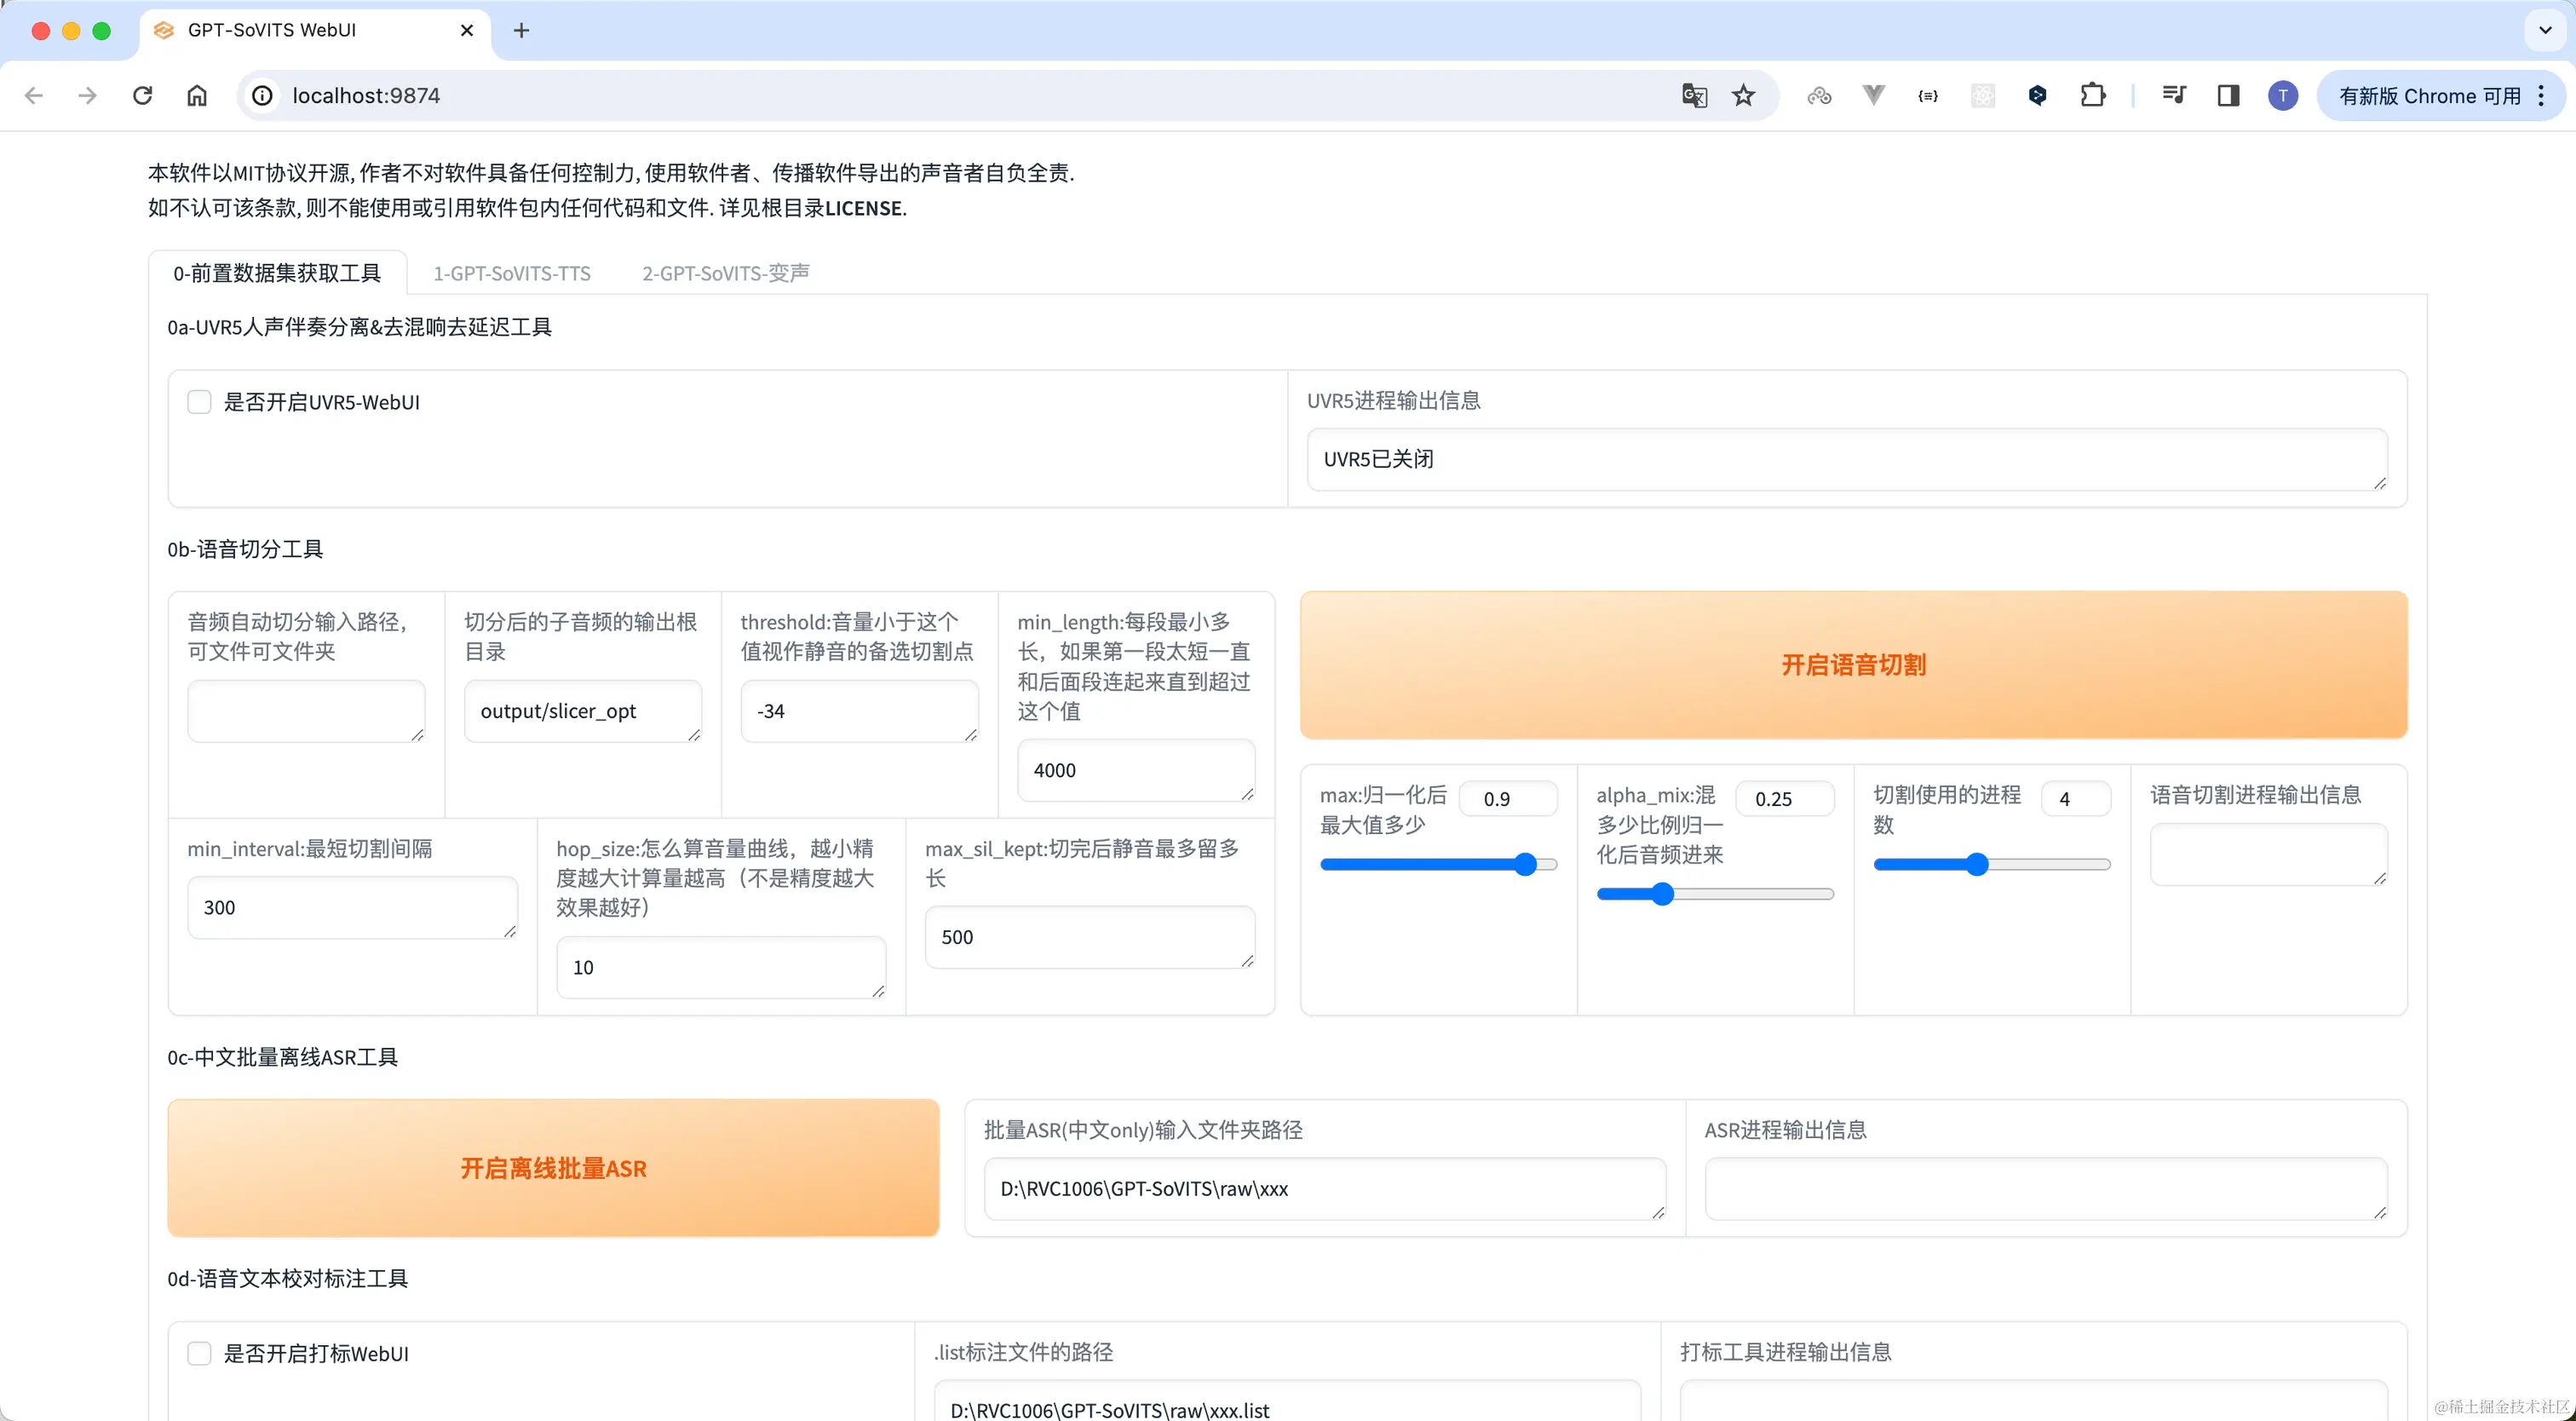This screenshot has height=1421, width=2576.
Task: Open the Chrome three-dot menu
Action: (2541, 96)
